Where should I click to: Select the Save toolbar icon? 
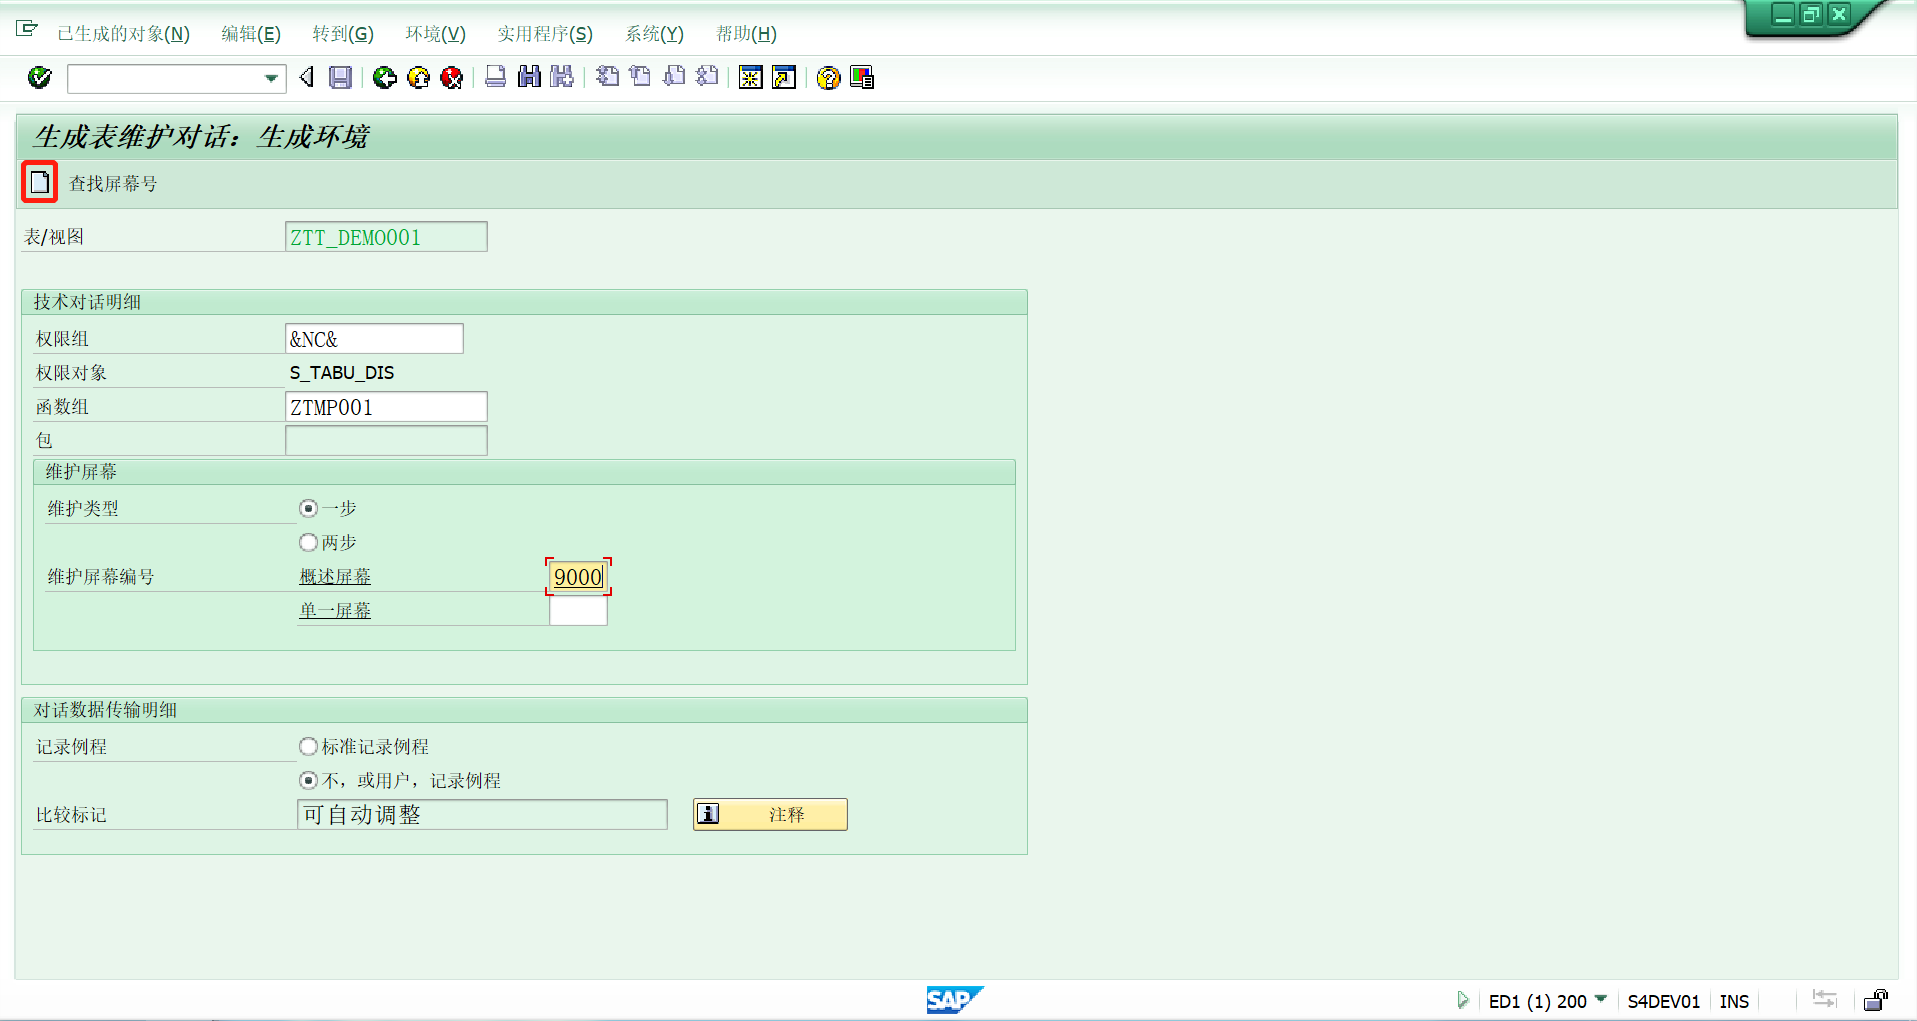point(339,77)
